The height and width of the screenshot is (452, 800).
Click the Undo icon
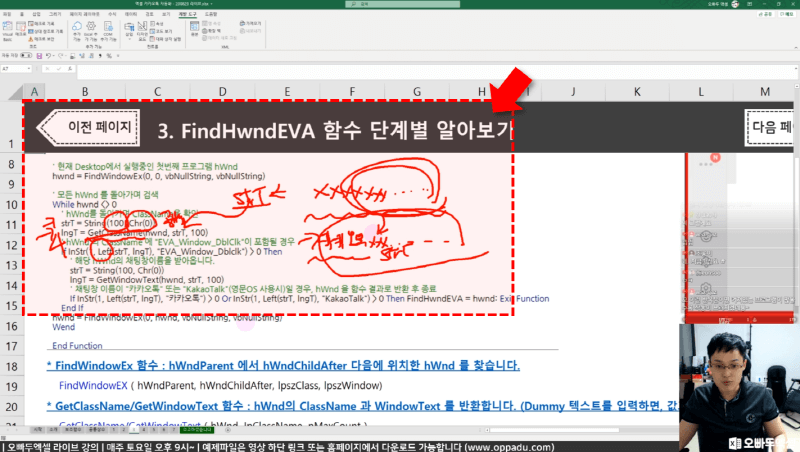[x=48, y=55]
